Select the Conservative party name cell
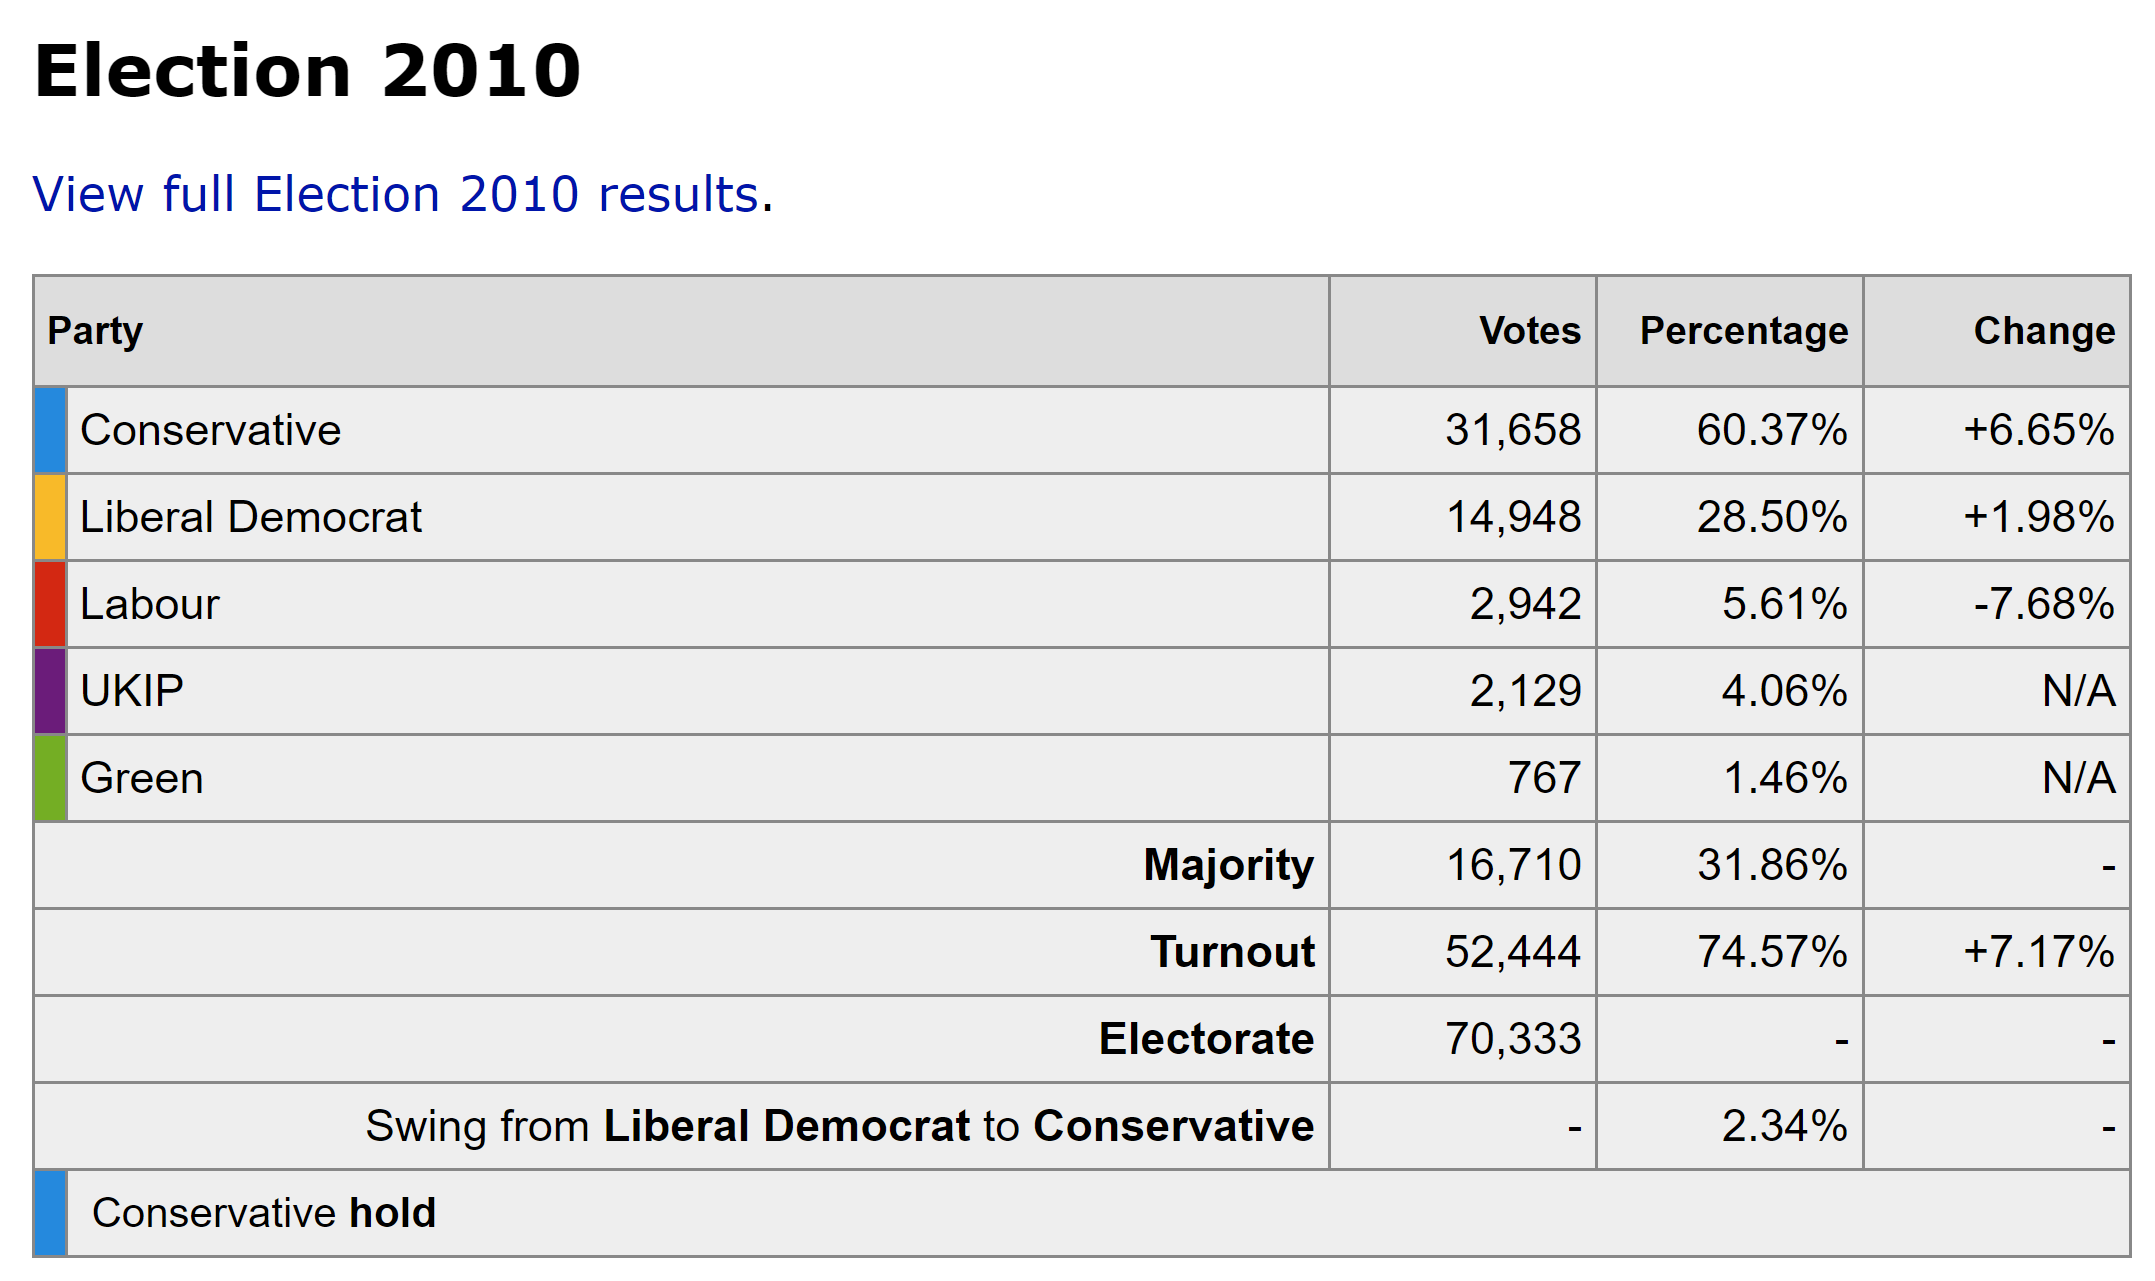 click(211, 430)
